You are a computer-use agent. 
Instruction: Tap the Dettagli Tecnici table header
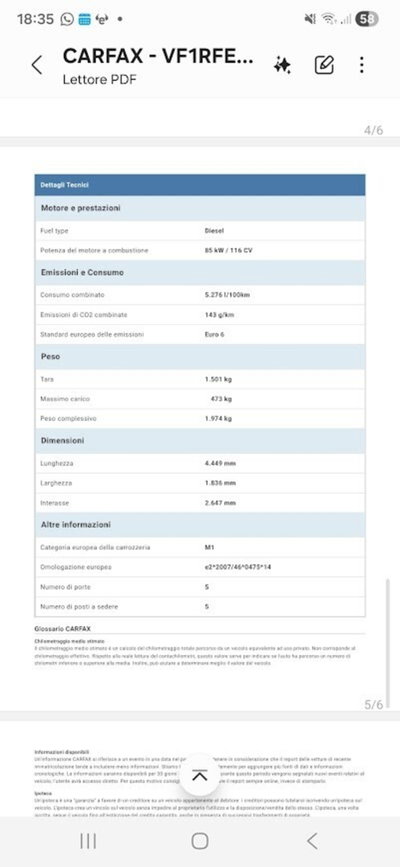(200, 185)
